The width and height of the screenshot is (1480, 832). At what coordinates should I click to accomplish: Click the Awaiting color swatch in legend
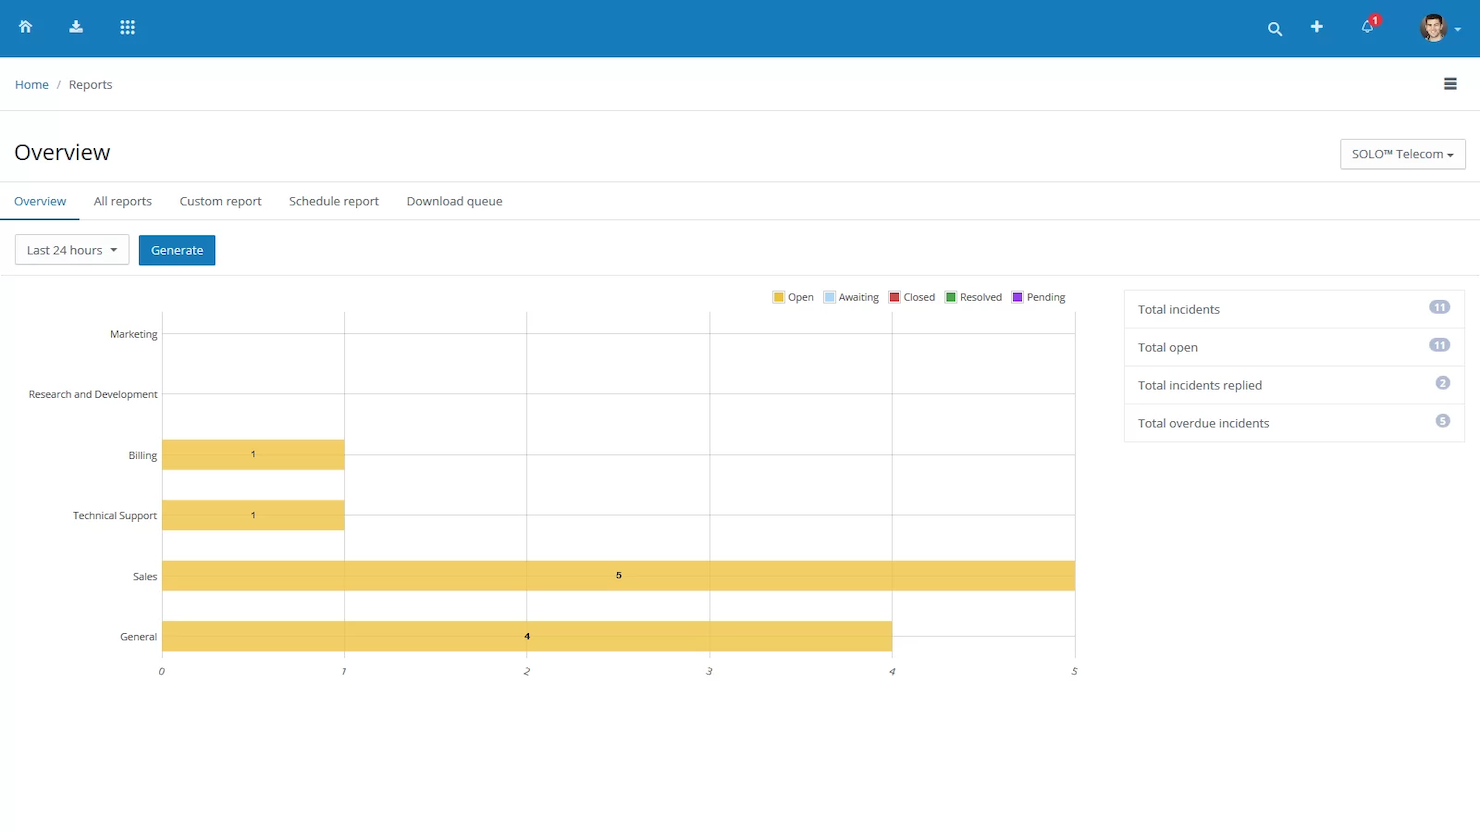[828, 297]
